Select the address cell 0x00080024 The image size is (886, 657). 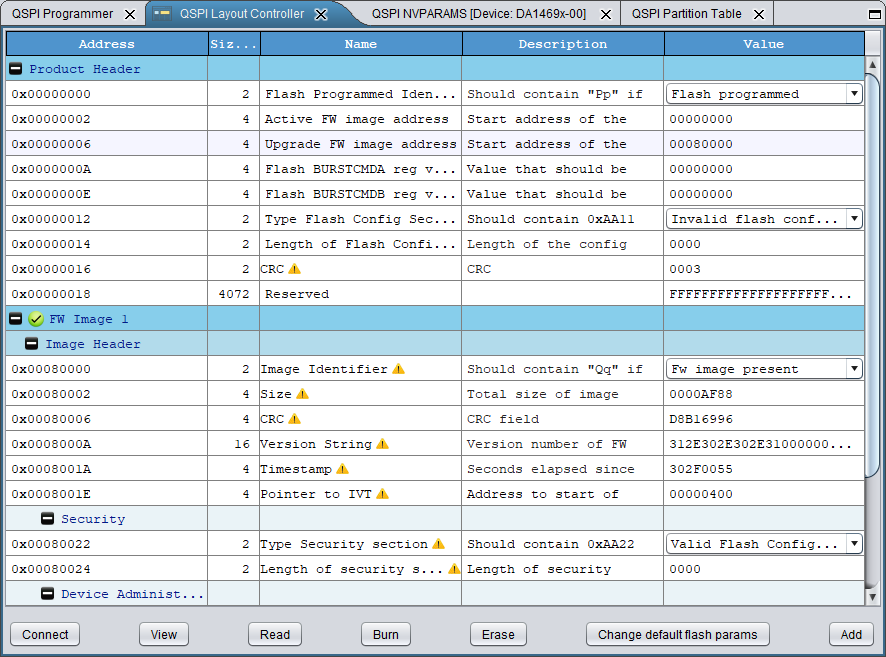(x=107, y=569)
